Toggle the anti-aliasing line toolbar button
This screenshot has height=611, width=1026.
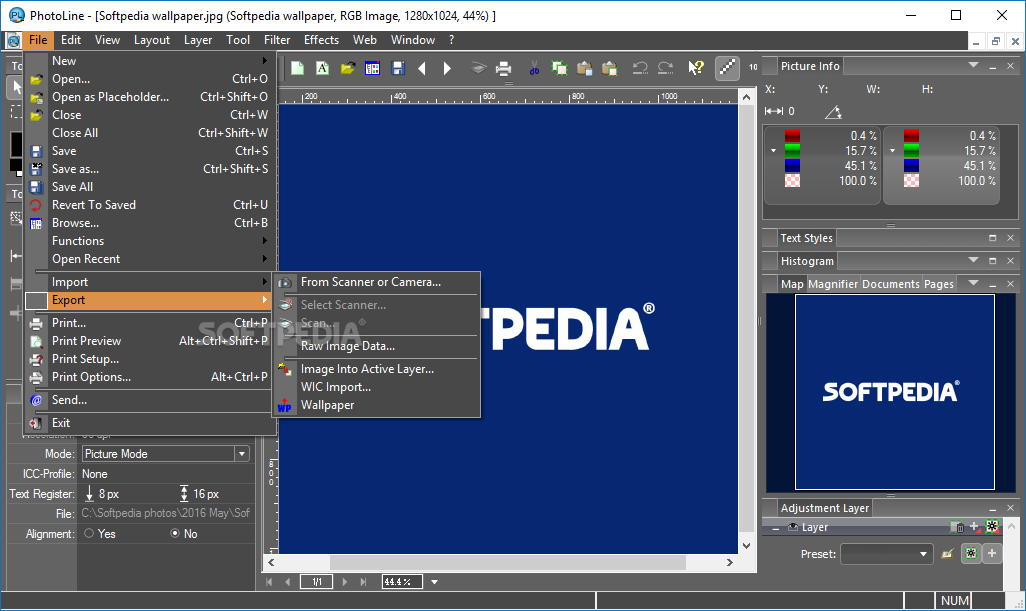pyautogui.click(x=727, y=67)
